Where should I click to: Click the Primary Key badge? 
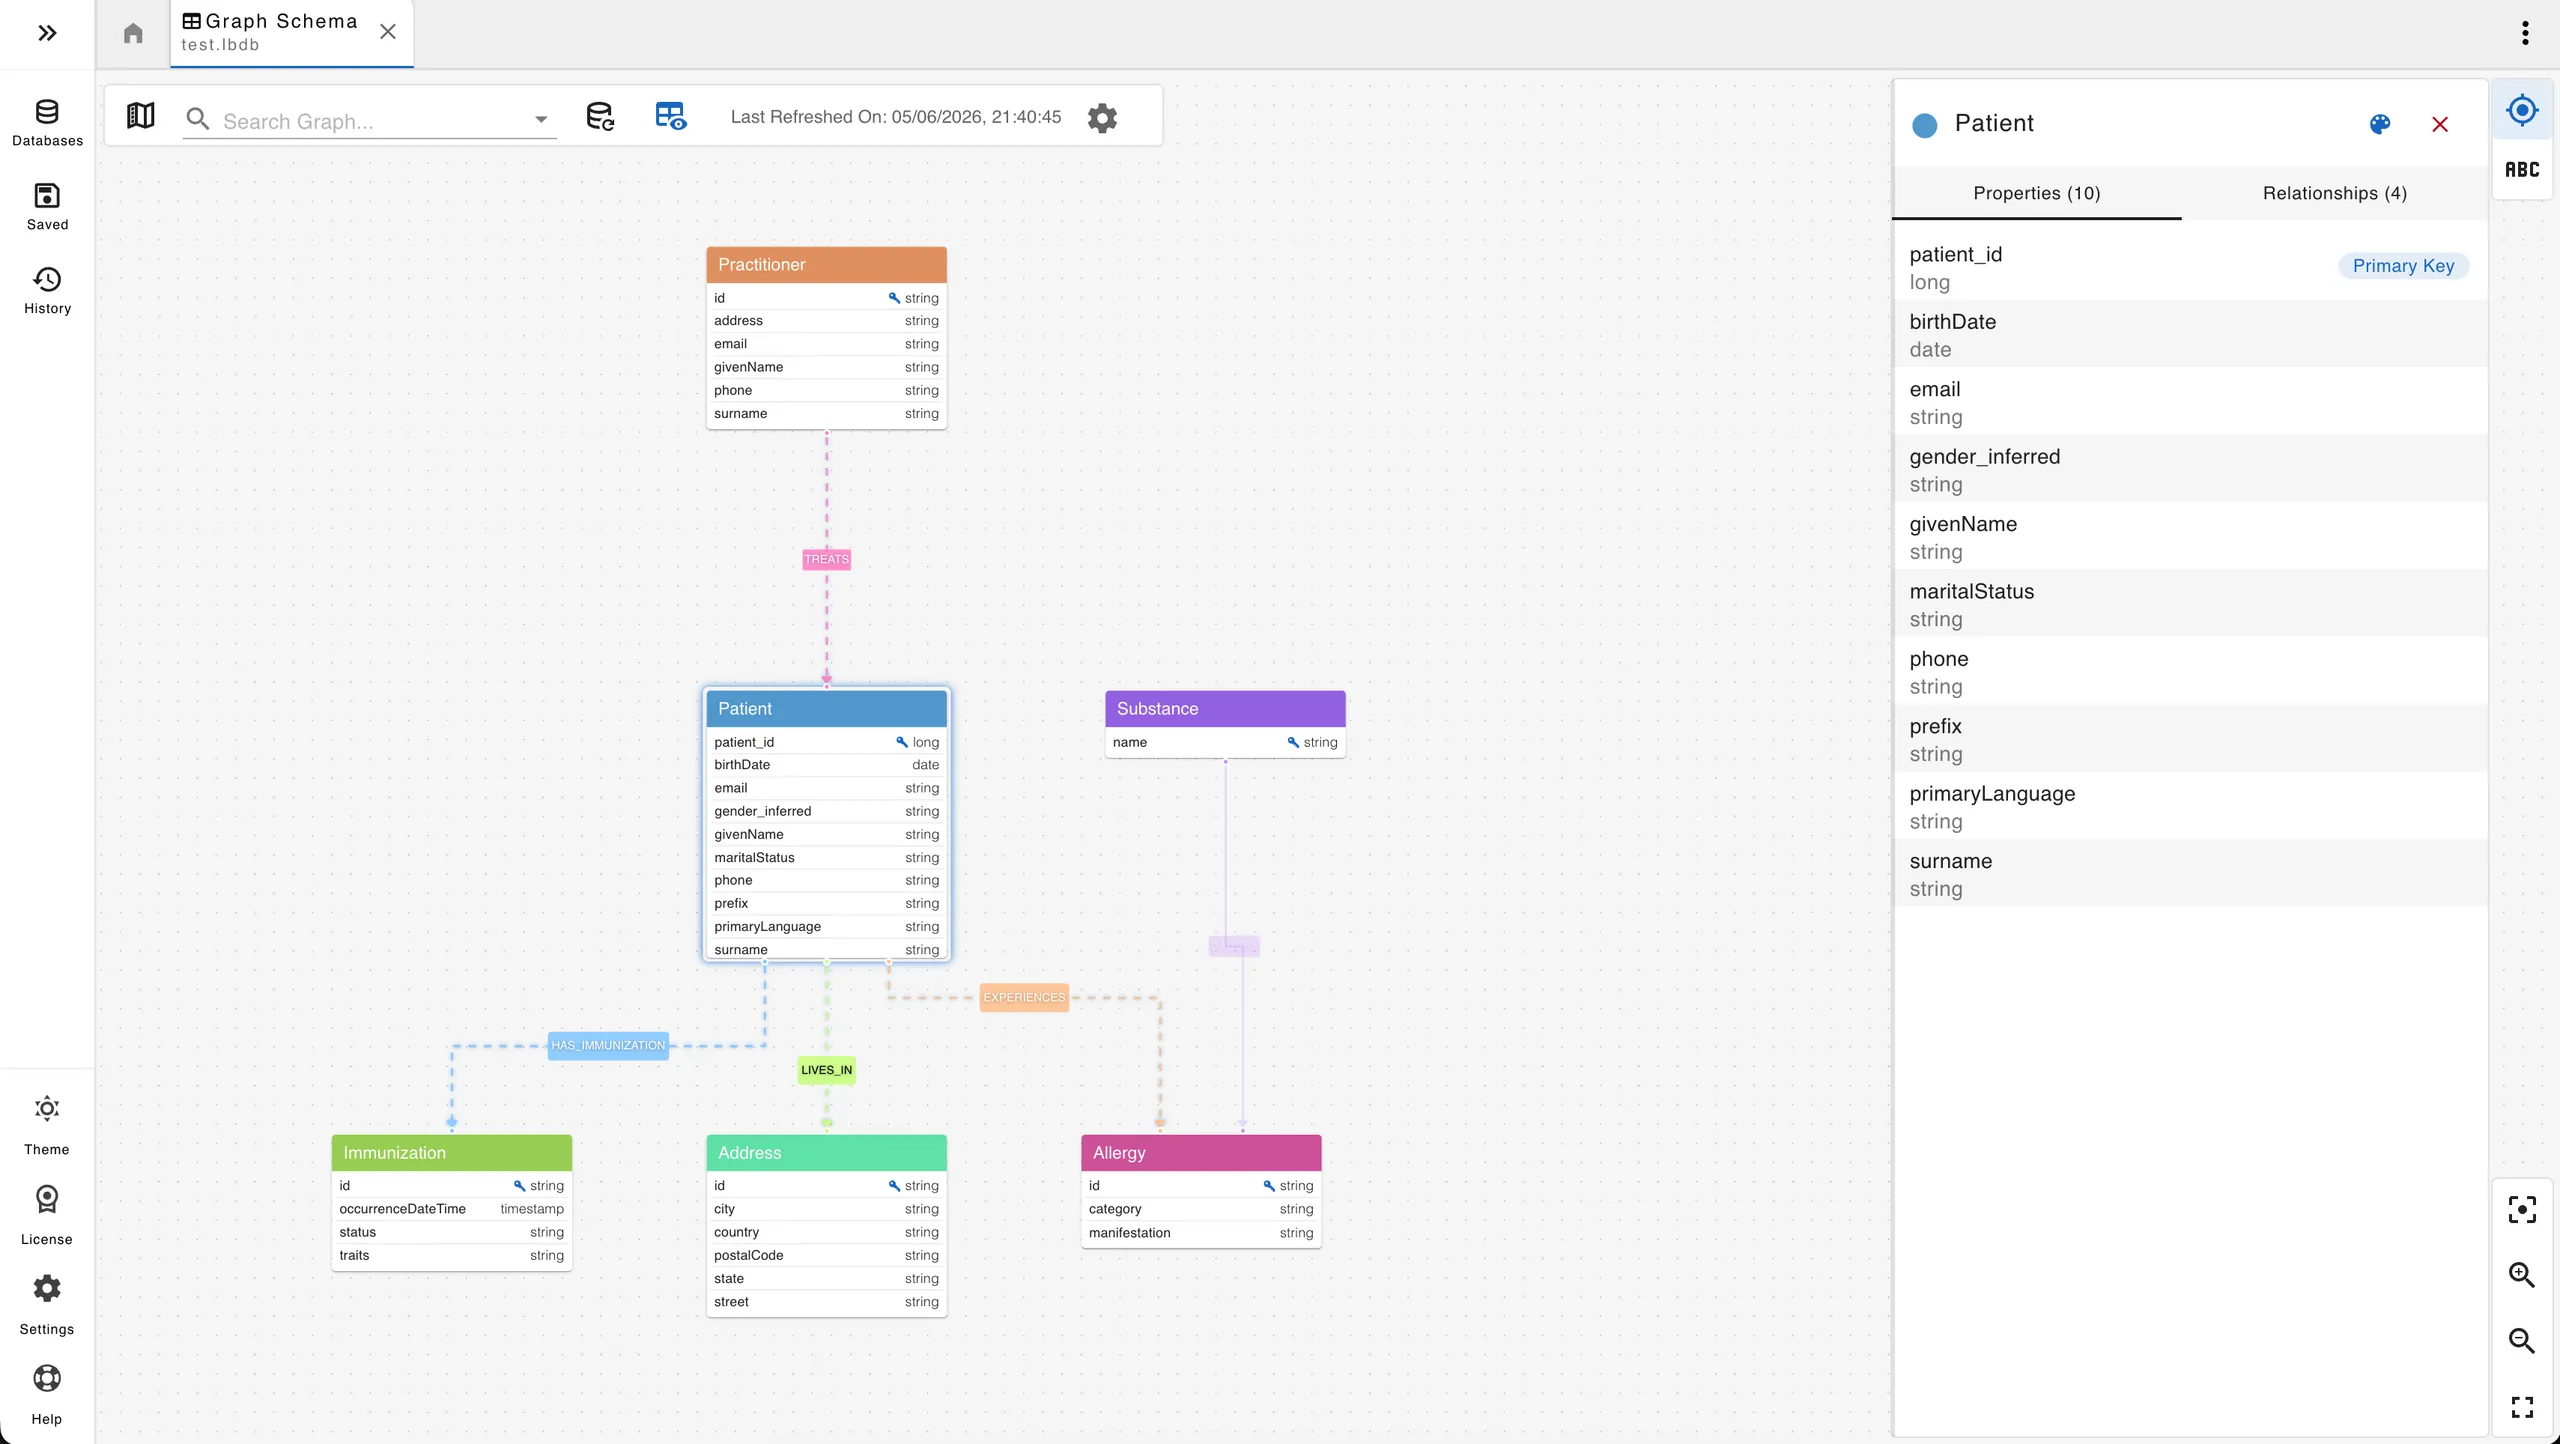[2403, 266]
